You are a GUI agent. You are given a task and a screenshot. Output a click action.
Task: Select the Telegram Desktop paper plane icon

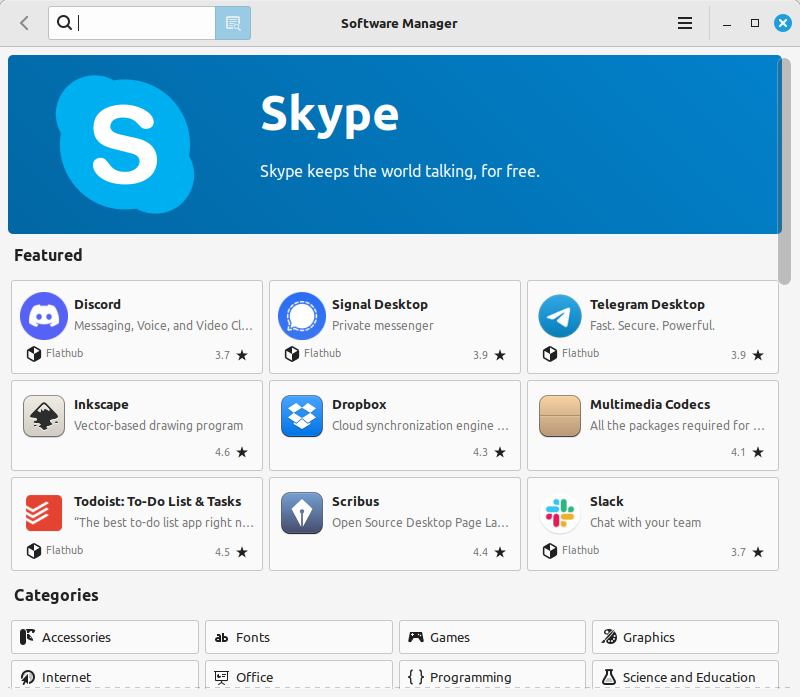click(x=560, y=317)
